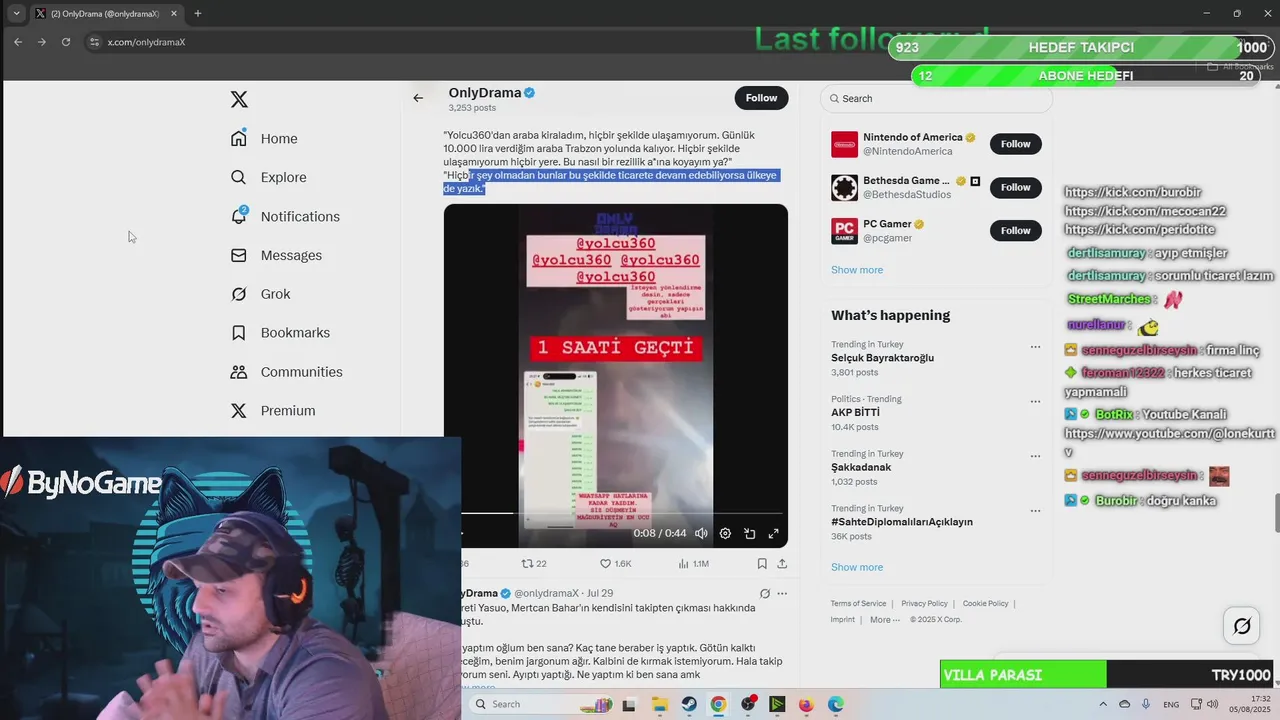The image size is (1280, 720).
Task: Open #SahteDiplomalarıAçıklayın trend options menu
Action: 1035,511
